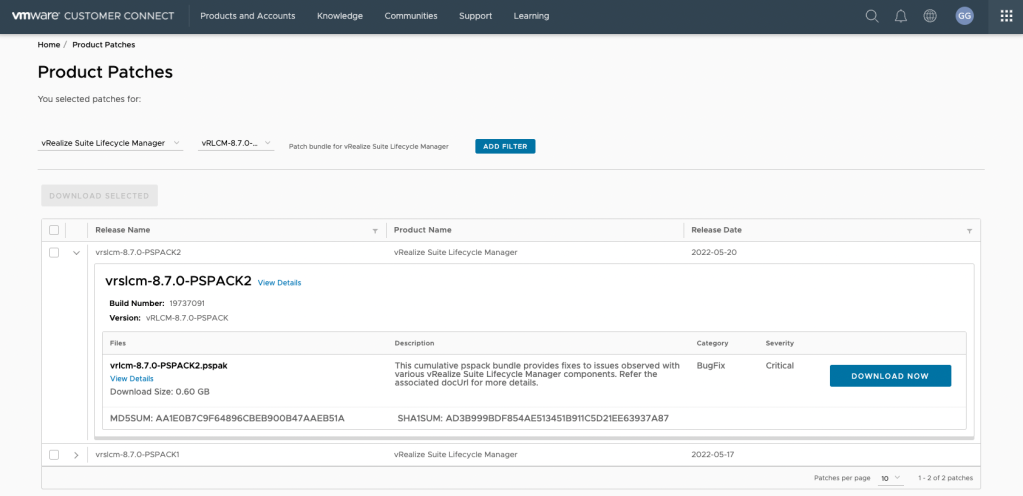This screenshot has height=496, width=1023.
Task: Open the Support menu
Action: 476,16
